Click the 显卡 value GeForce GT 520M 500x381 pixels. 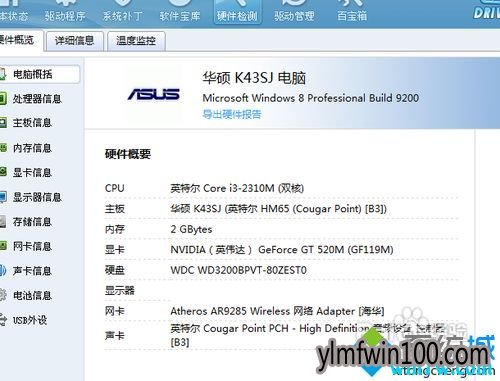click(x=282, y=250)
